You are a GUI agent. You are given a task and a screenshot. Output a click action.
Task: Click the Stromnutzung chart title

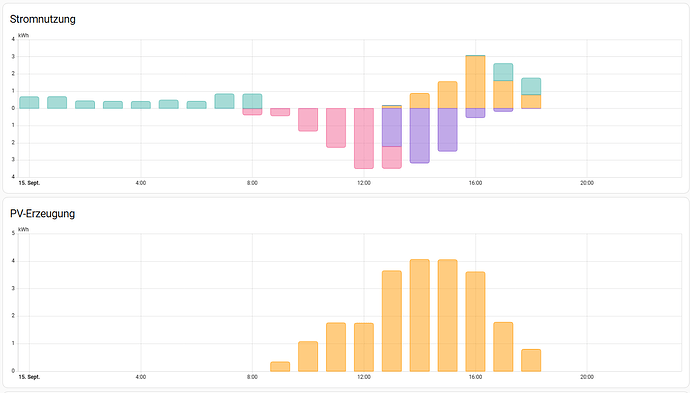43,19
